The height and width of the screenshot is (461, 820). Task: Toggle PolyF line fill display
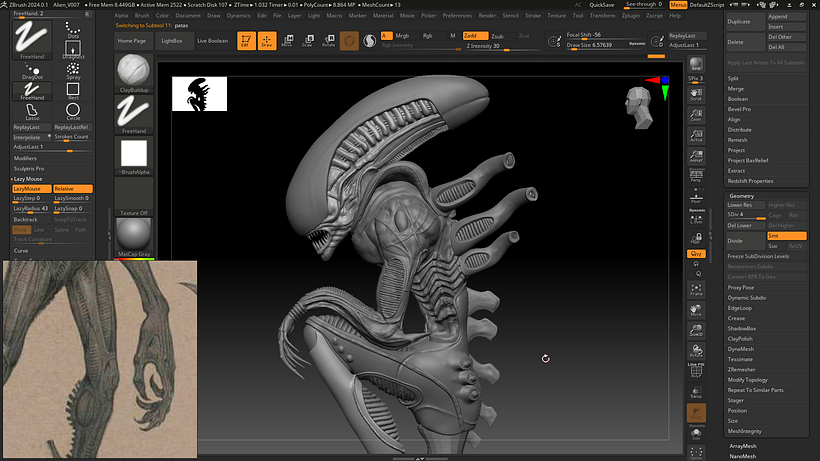pyautogui.click(x=696, y=371)
